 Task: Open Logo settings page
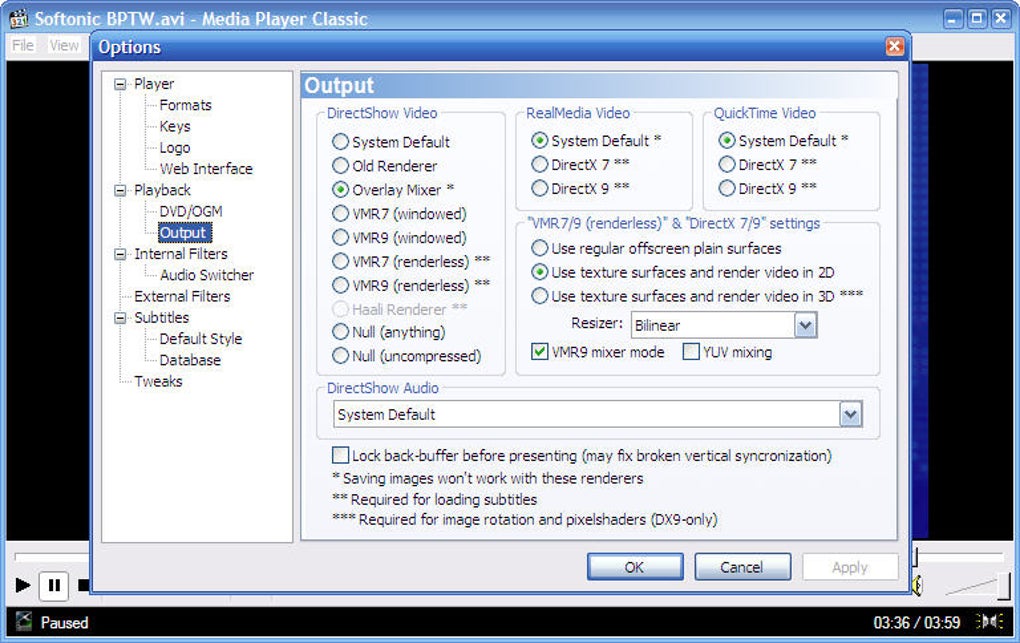pos(174,148)
